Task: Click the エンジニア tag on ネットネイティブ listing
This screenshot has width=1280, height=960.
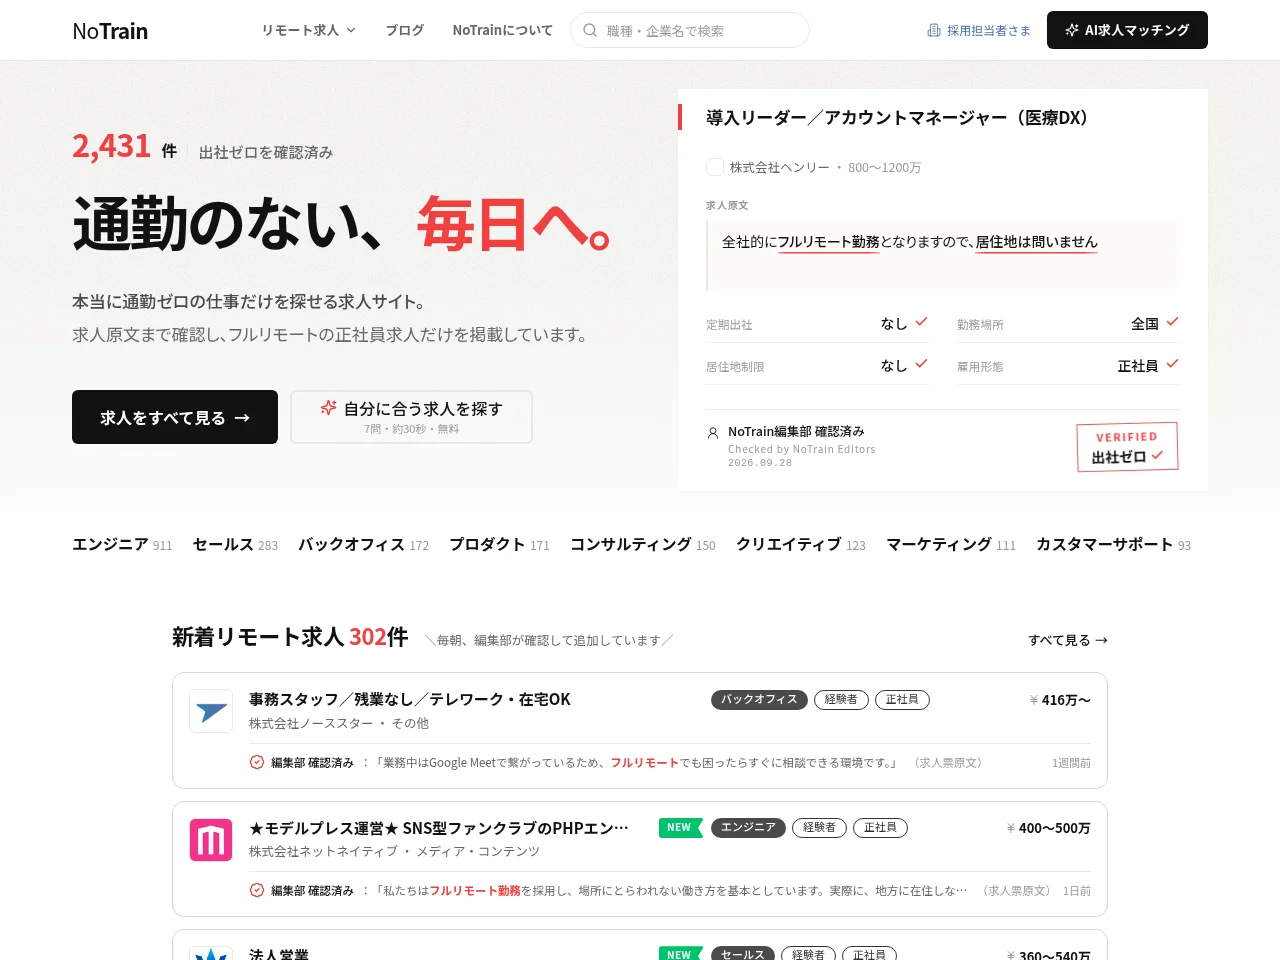Action: [x=748, y=827]
